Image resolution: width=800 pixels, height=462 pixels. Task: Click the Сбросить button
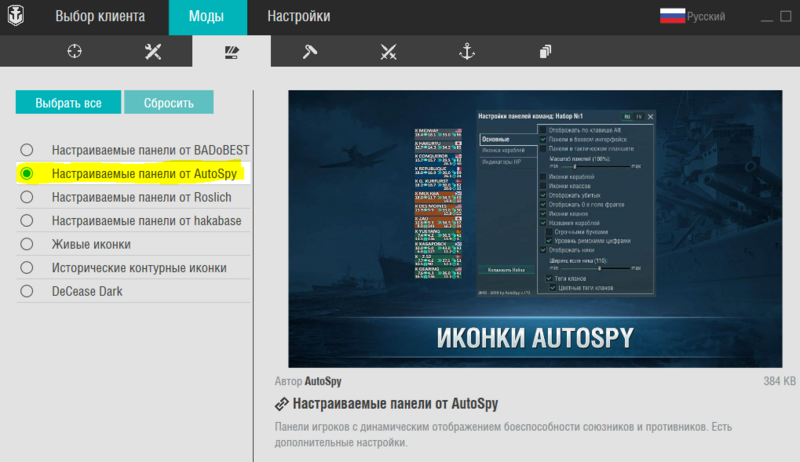click(169, 102)
